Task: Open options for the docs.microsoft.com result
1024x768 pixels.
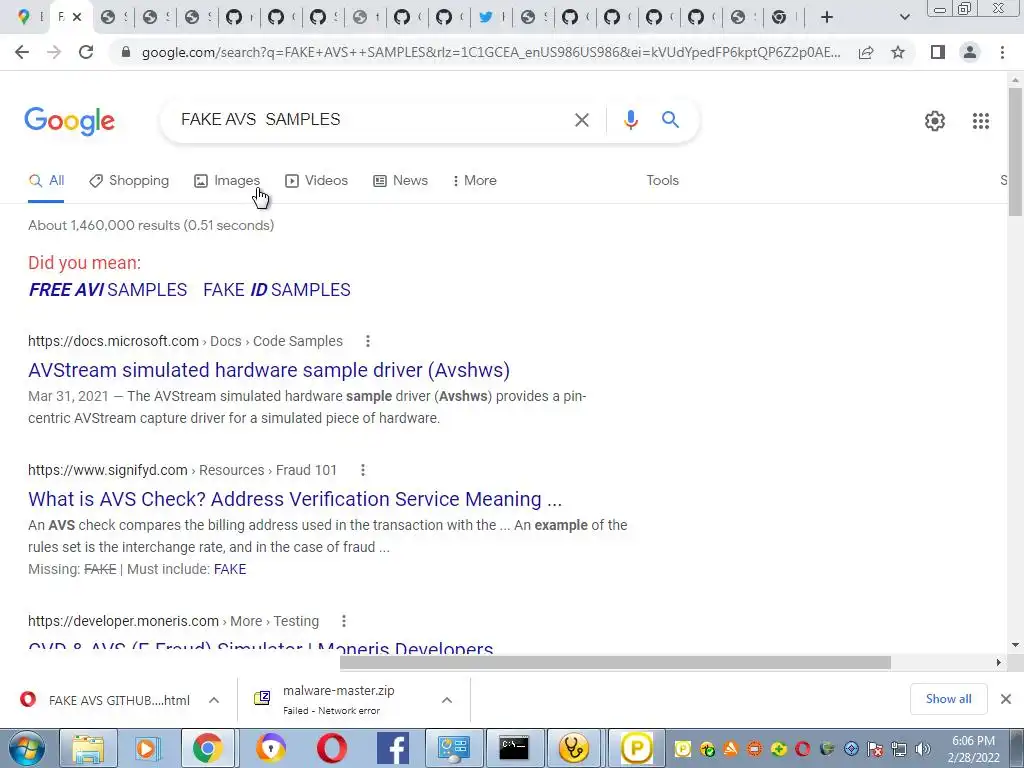Action: (x=368, y=341)
